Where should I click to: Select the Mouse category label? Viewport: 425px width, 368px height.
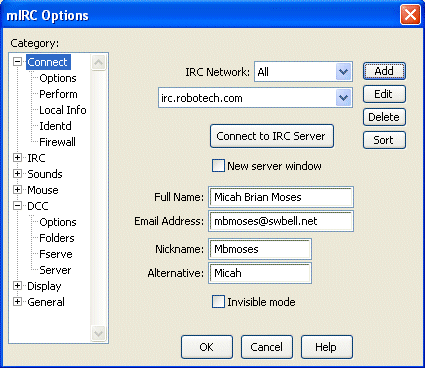[x=43, y=190]
